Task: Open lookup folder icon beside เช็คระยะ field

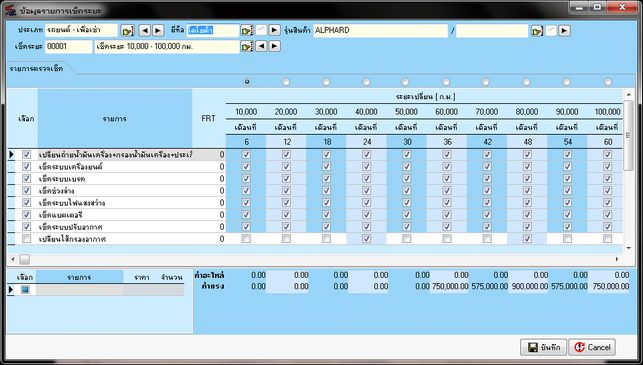Action: tap(247, 47)
